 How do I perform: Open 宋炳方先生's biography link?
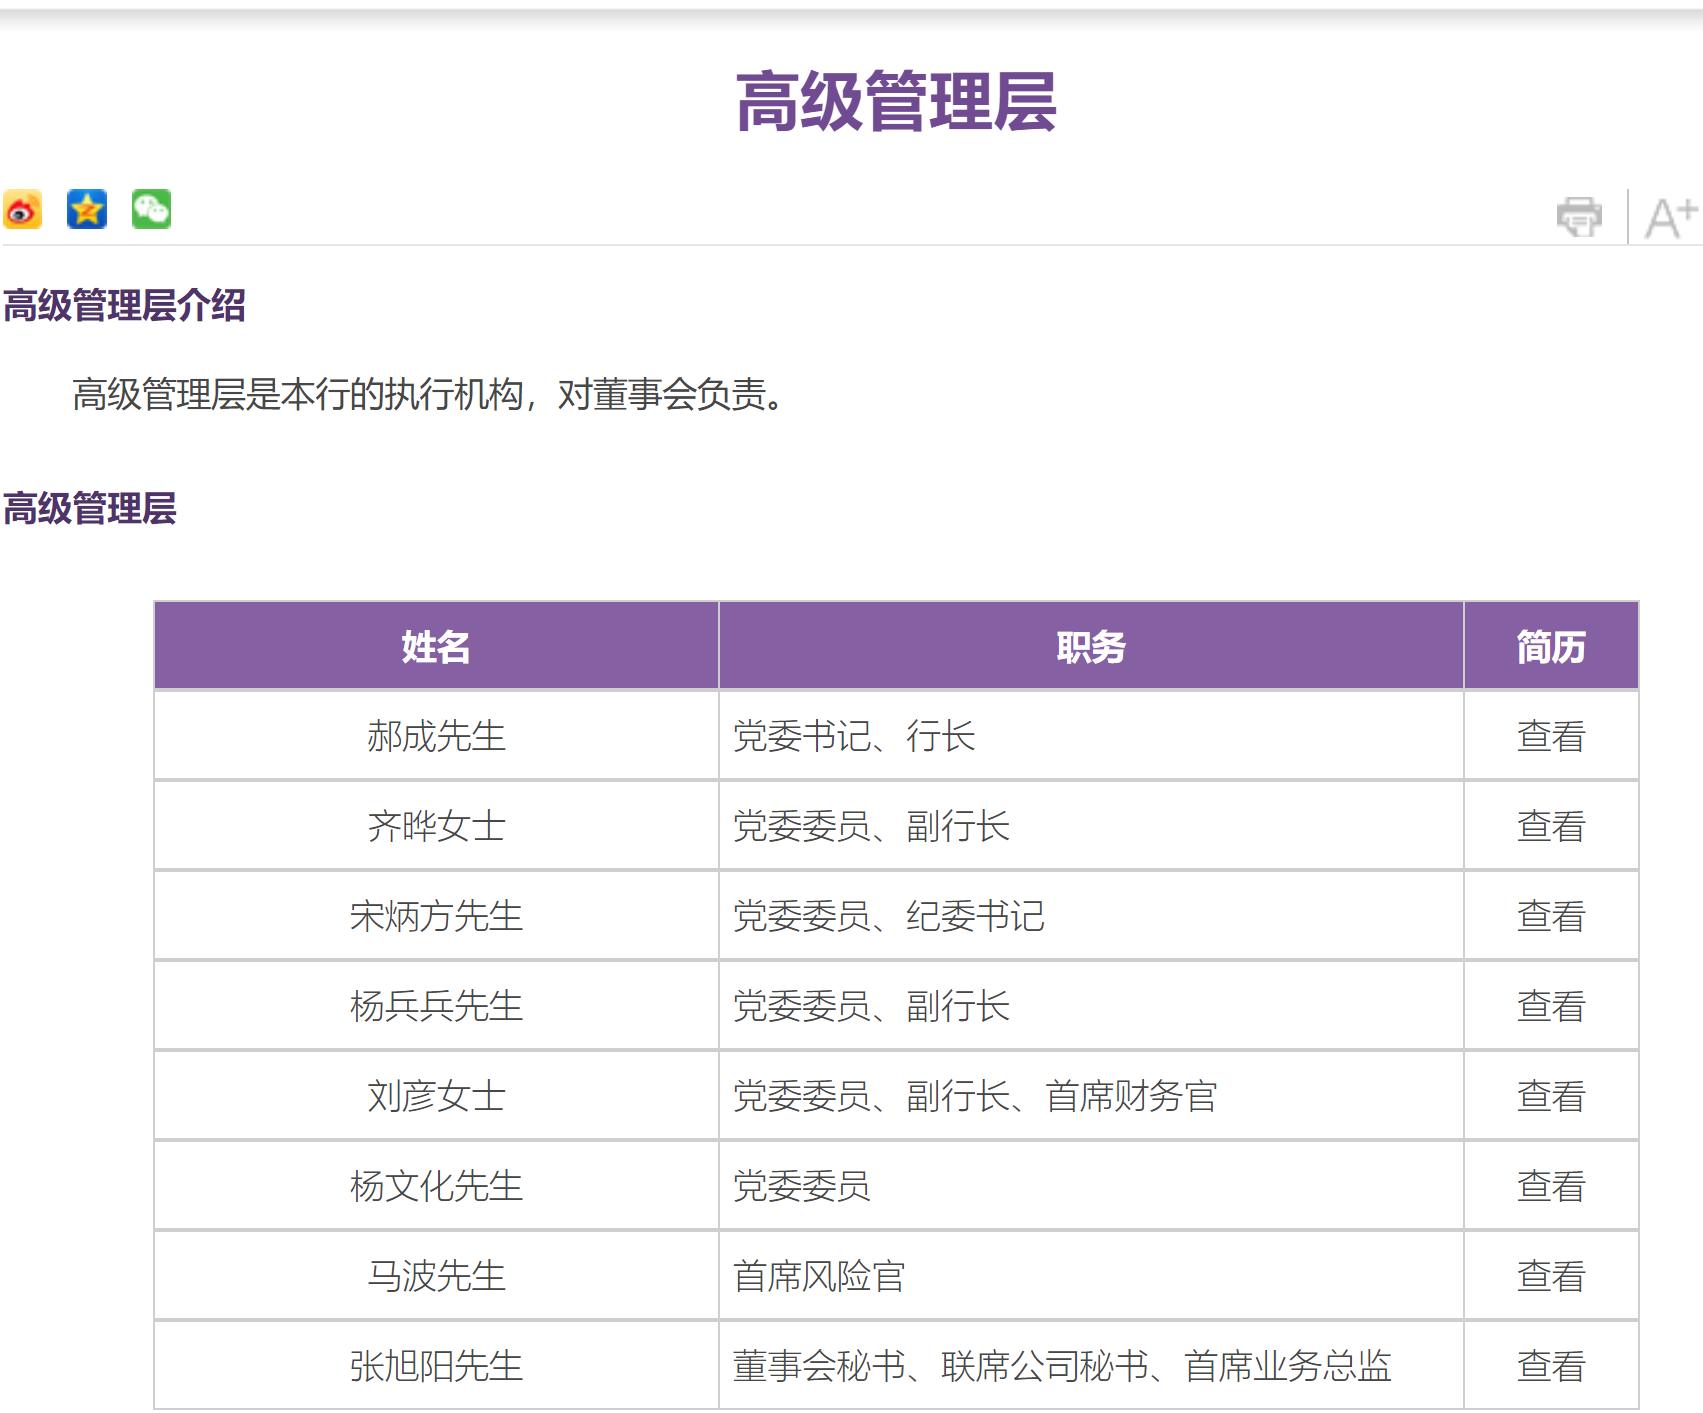click(1551, 916)
